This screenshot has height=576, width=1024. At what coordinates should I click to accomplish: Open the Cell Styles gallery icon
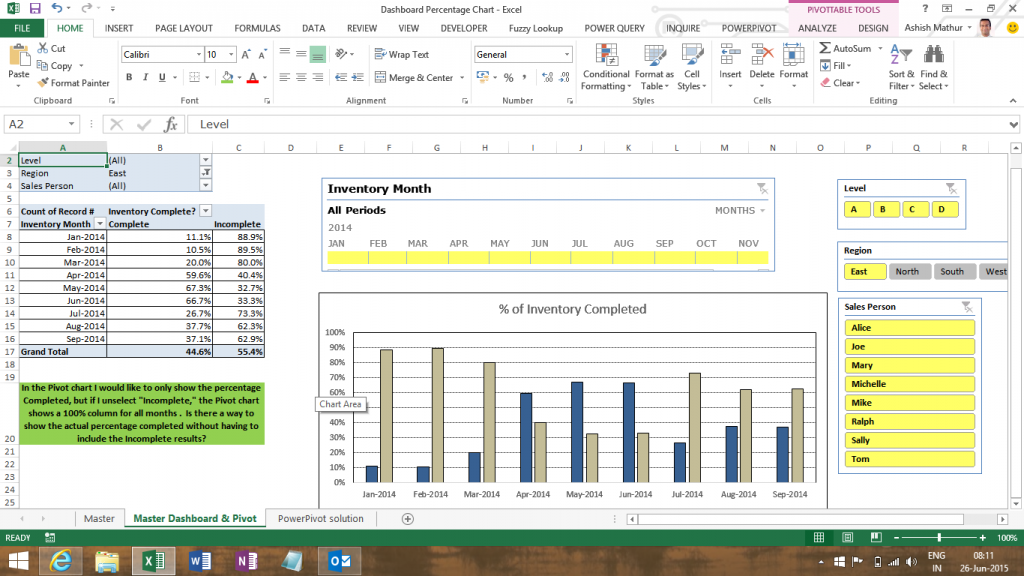(x=692, y=56)
